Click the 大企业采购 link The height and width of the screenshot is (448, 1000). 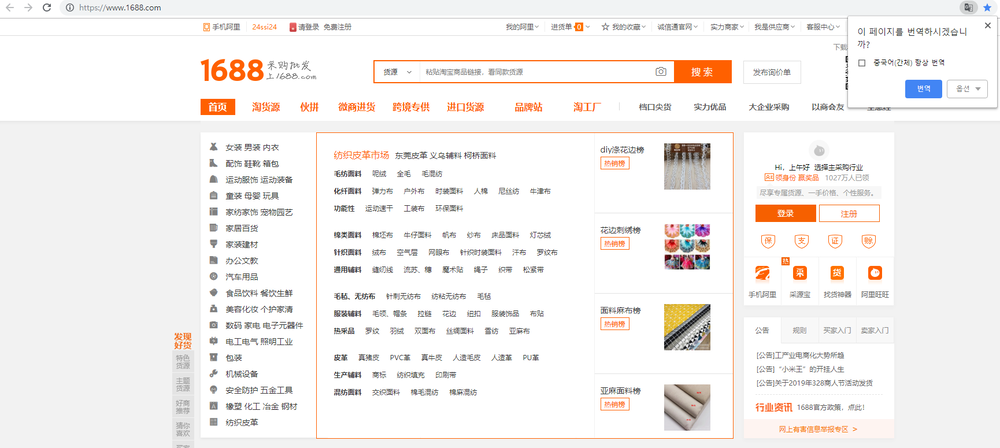(x=768, y=107)
